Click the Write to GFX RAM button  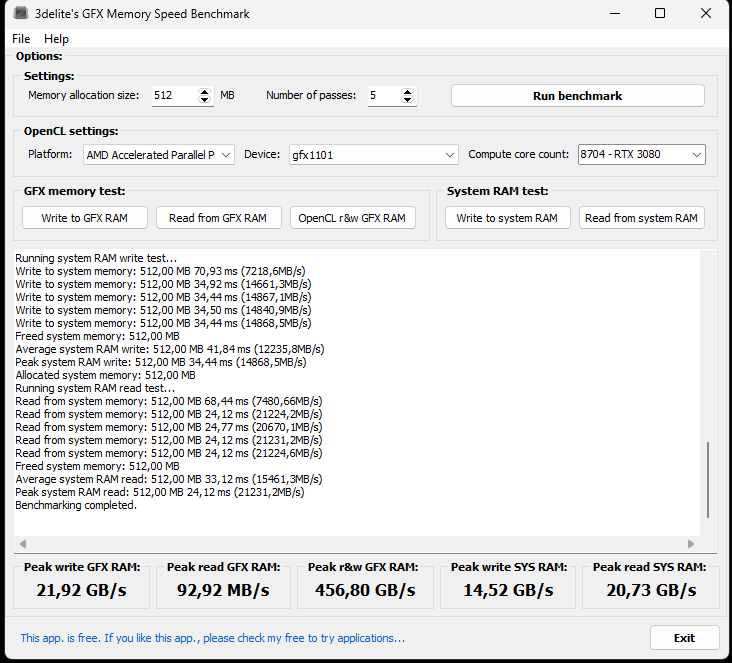click(84, 218)
